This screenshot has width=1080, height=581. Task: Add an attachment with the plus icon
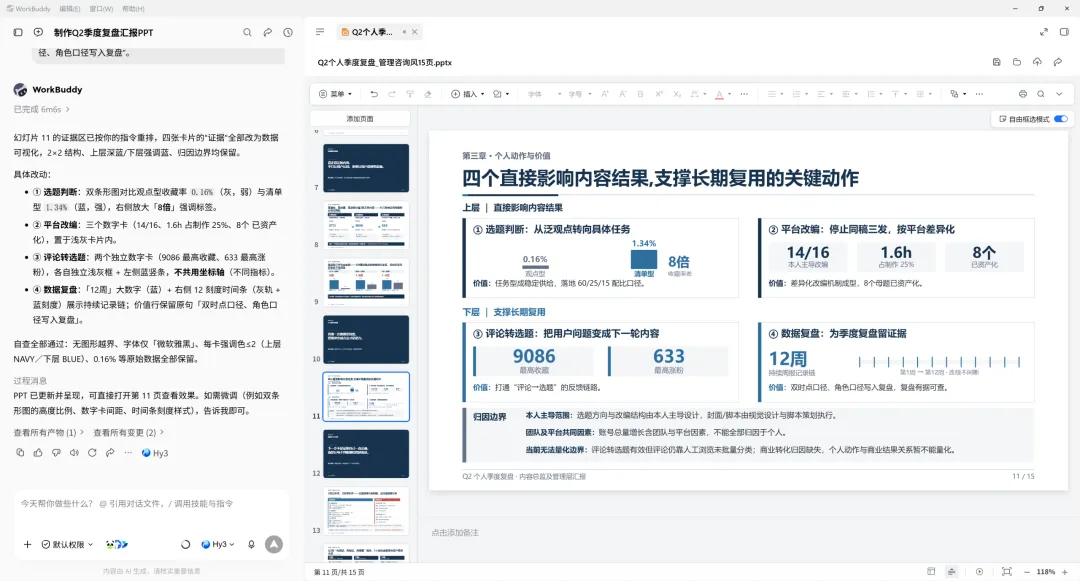coord(28,545)
